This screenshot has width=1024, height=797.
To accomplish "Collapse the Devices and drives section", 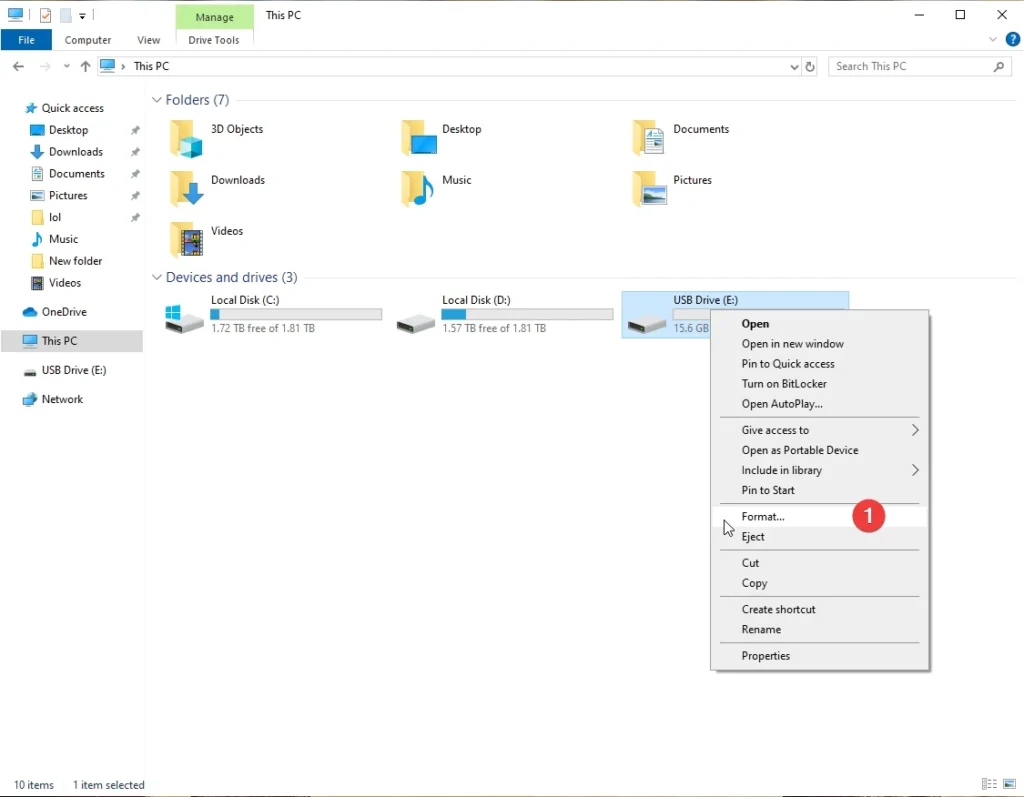I will 157,277.
